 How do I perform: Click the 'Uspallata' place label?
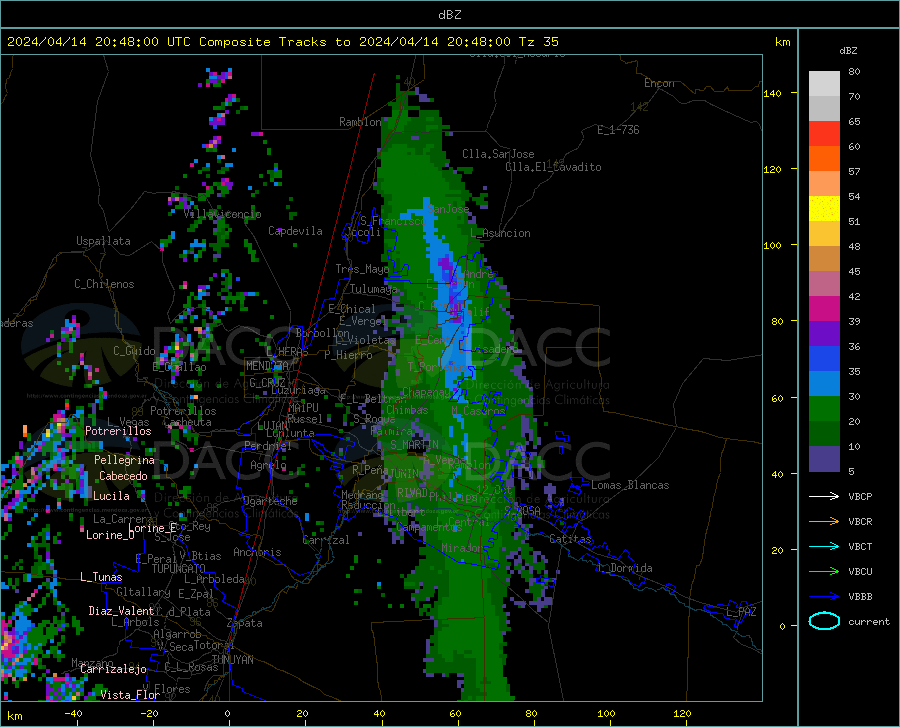coord(103,241)
